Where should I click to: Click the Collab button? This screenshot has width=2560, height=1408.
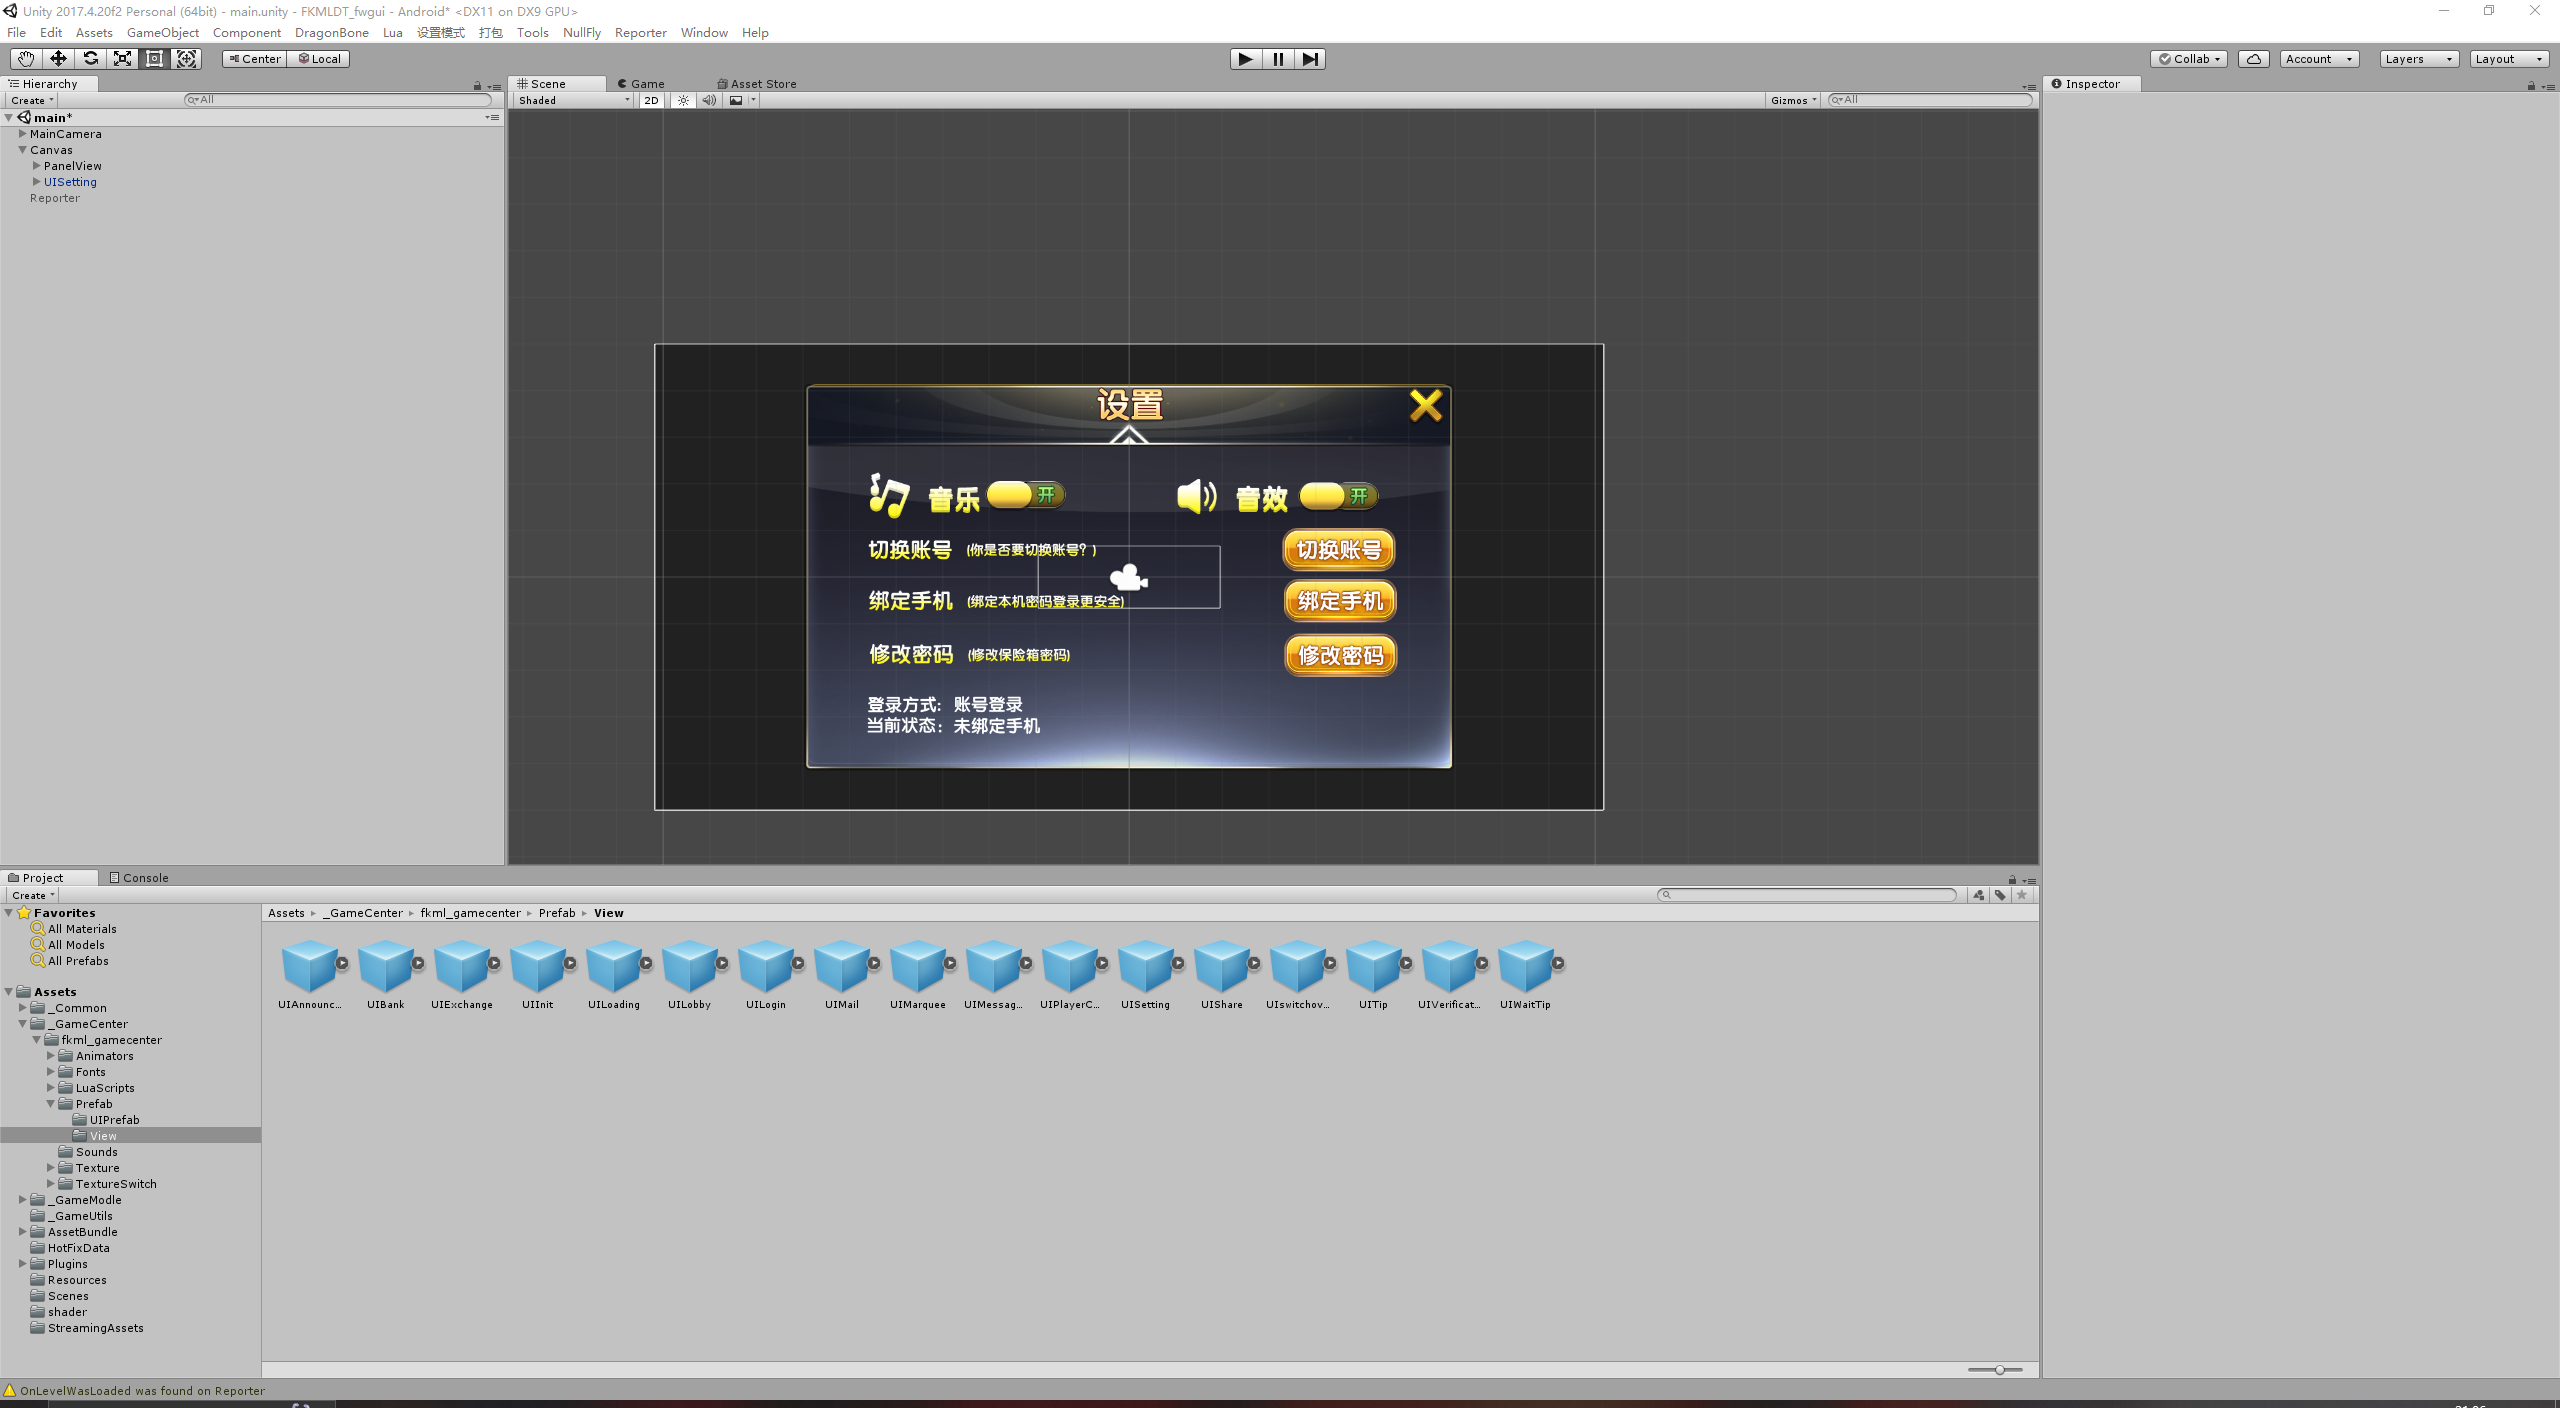tap(2188, 59)
